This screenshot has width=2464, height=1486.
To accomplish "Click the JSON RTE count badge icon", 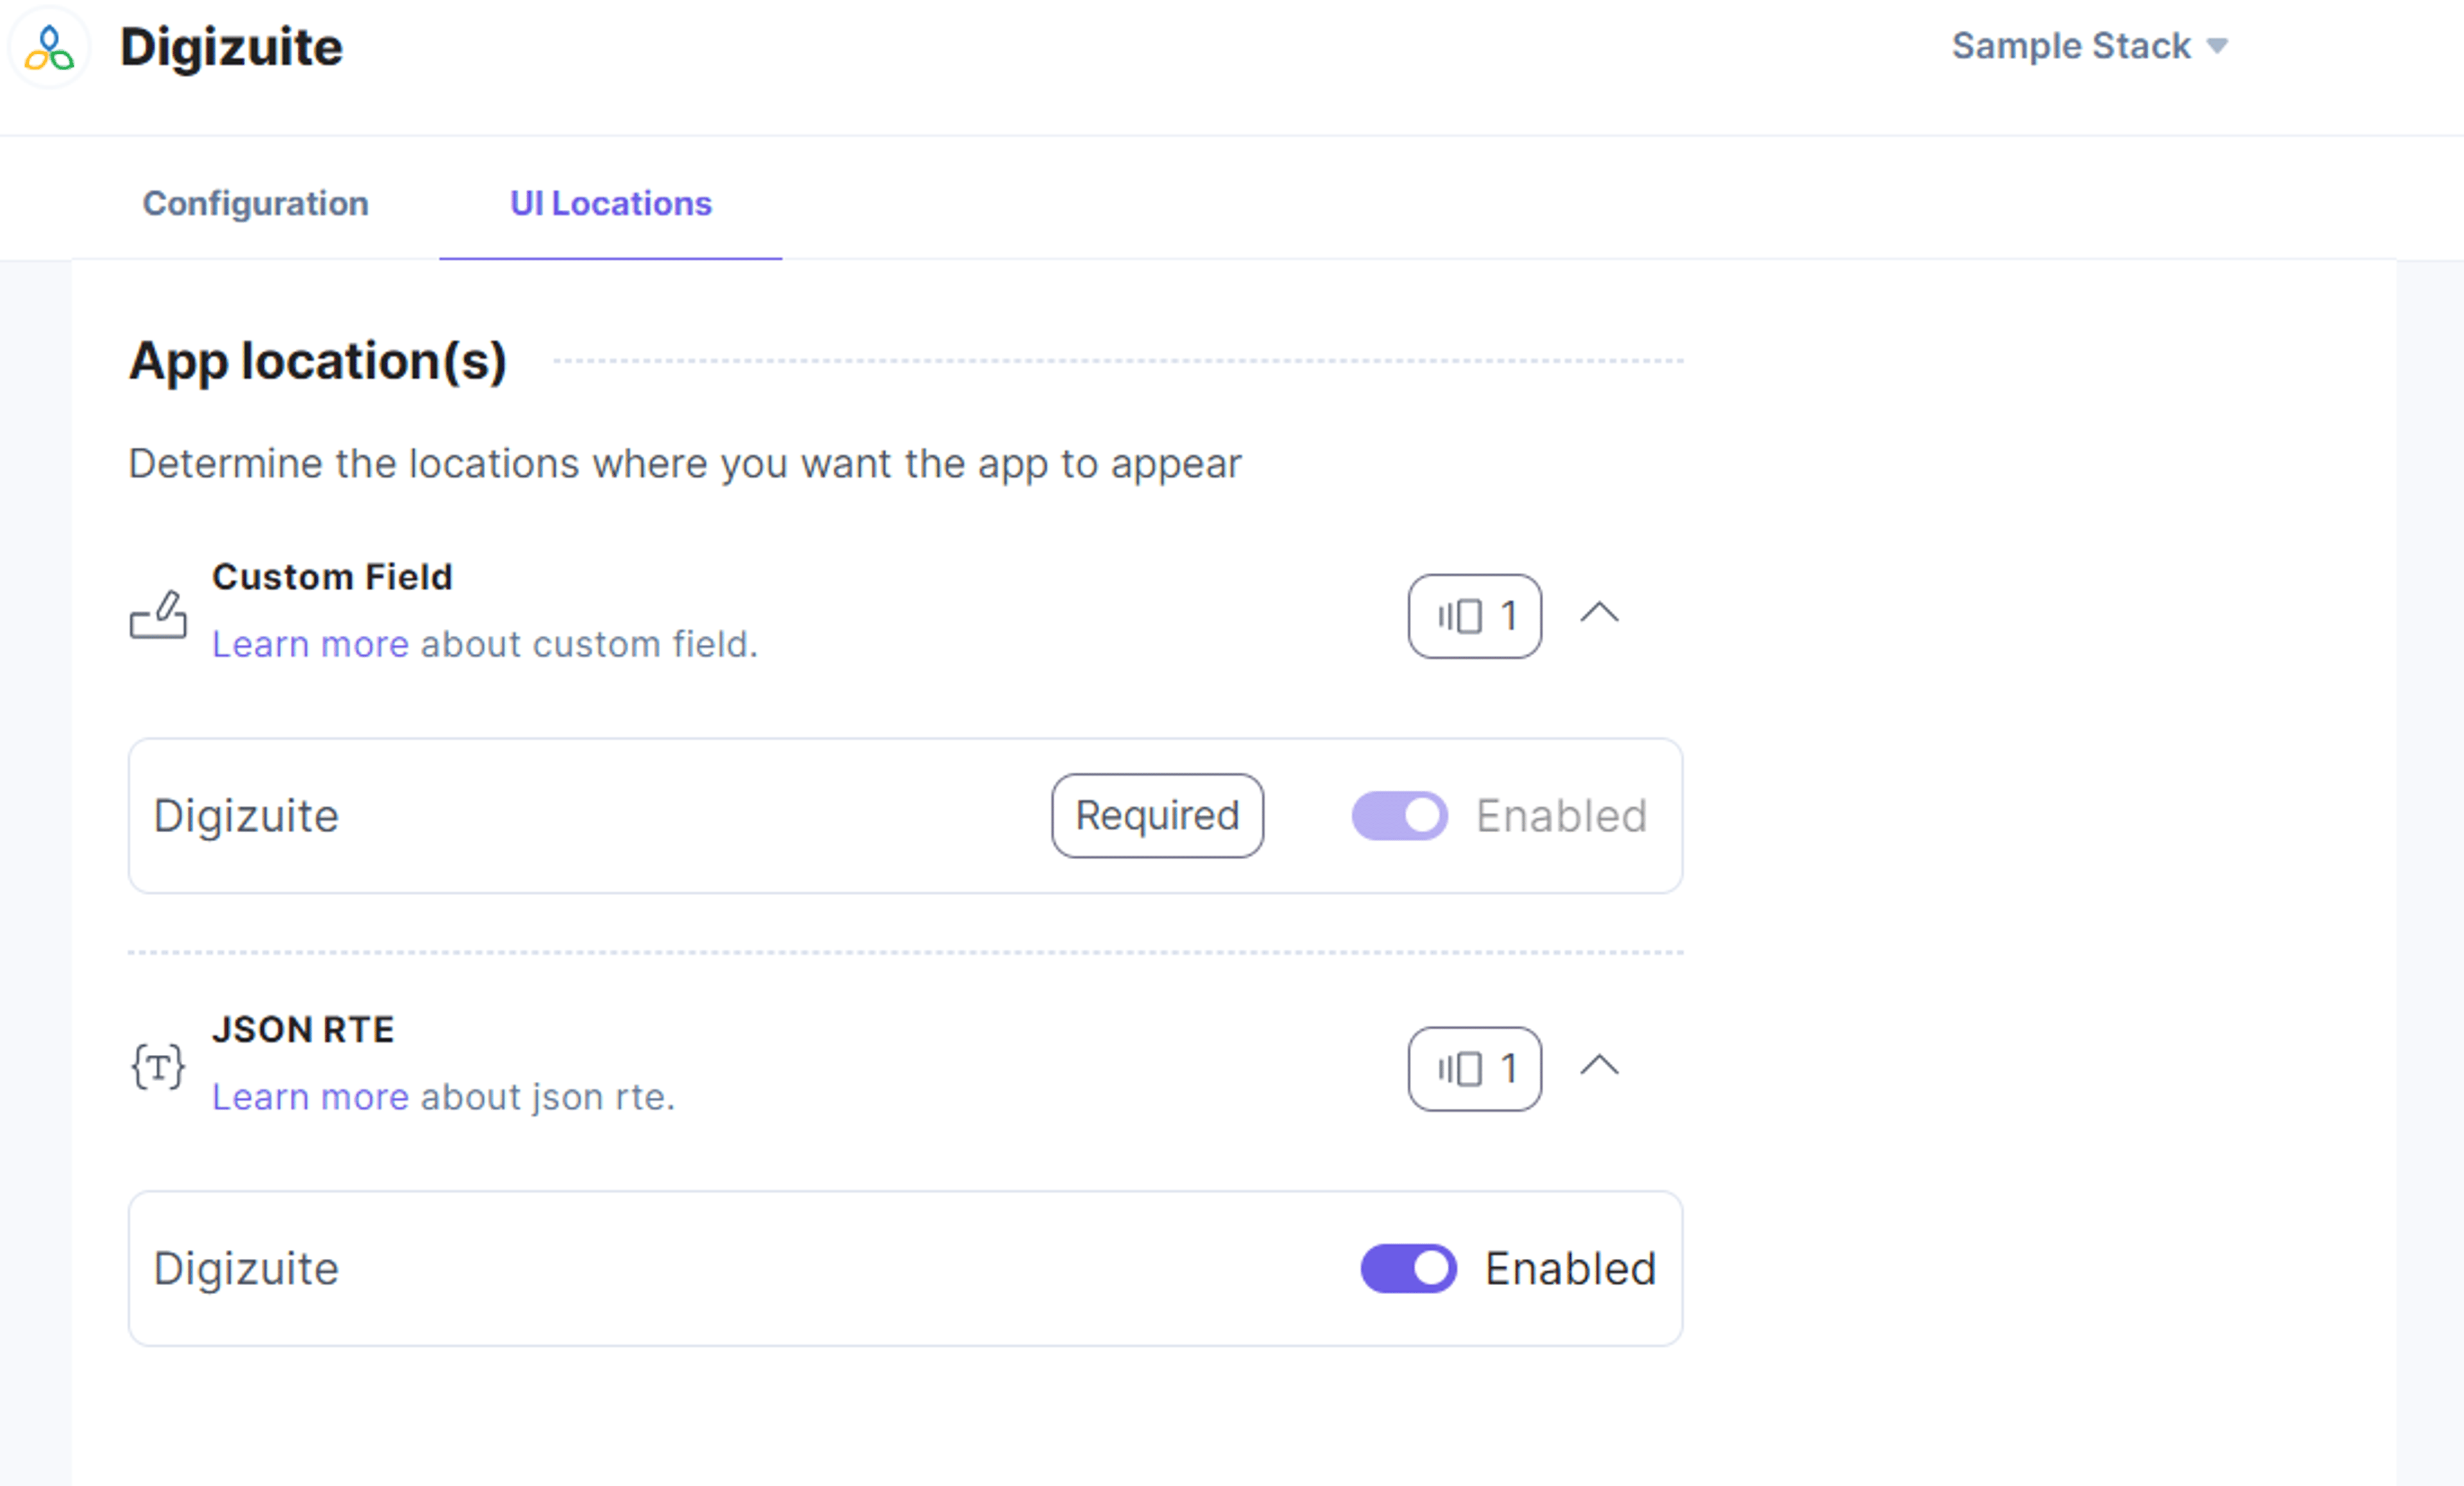I will [1459, 1069].
